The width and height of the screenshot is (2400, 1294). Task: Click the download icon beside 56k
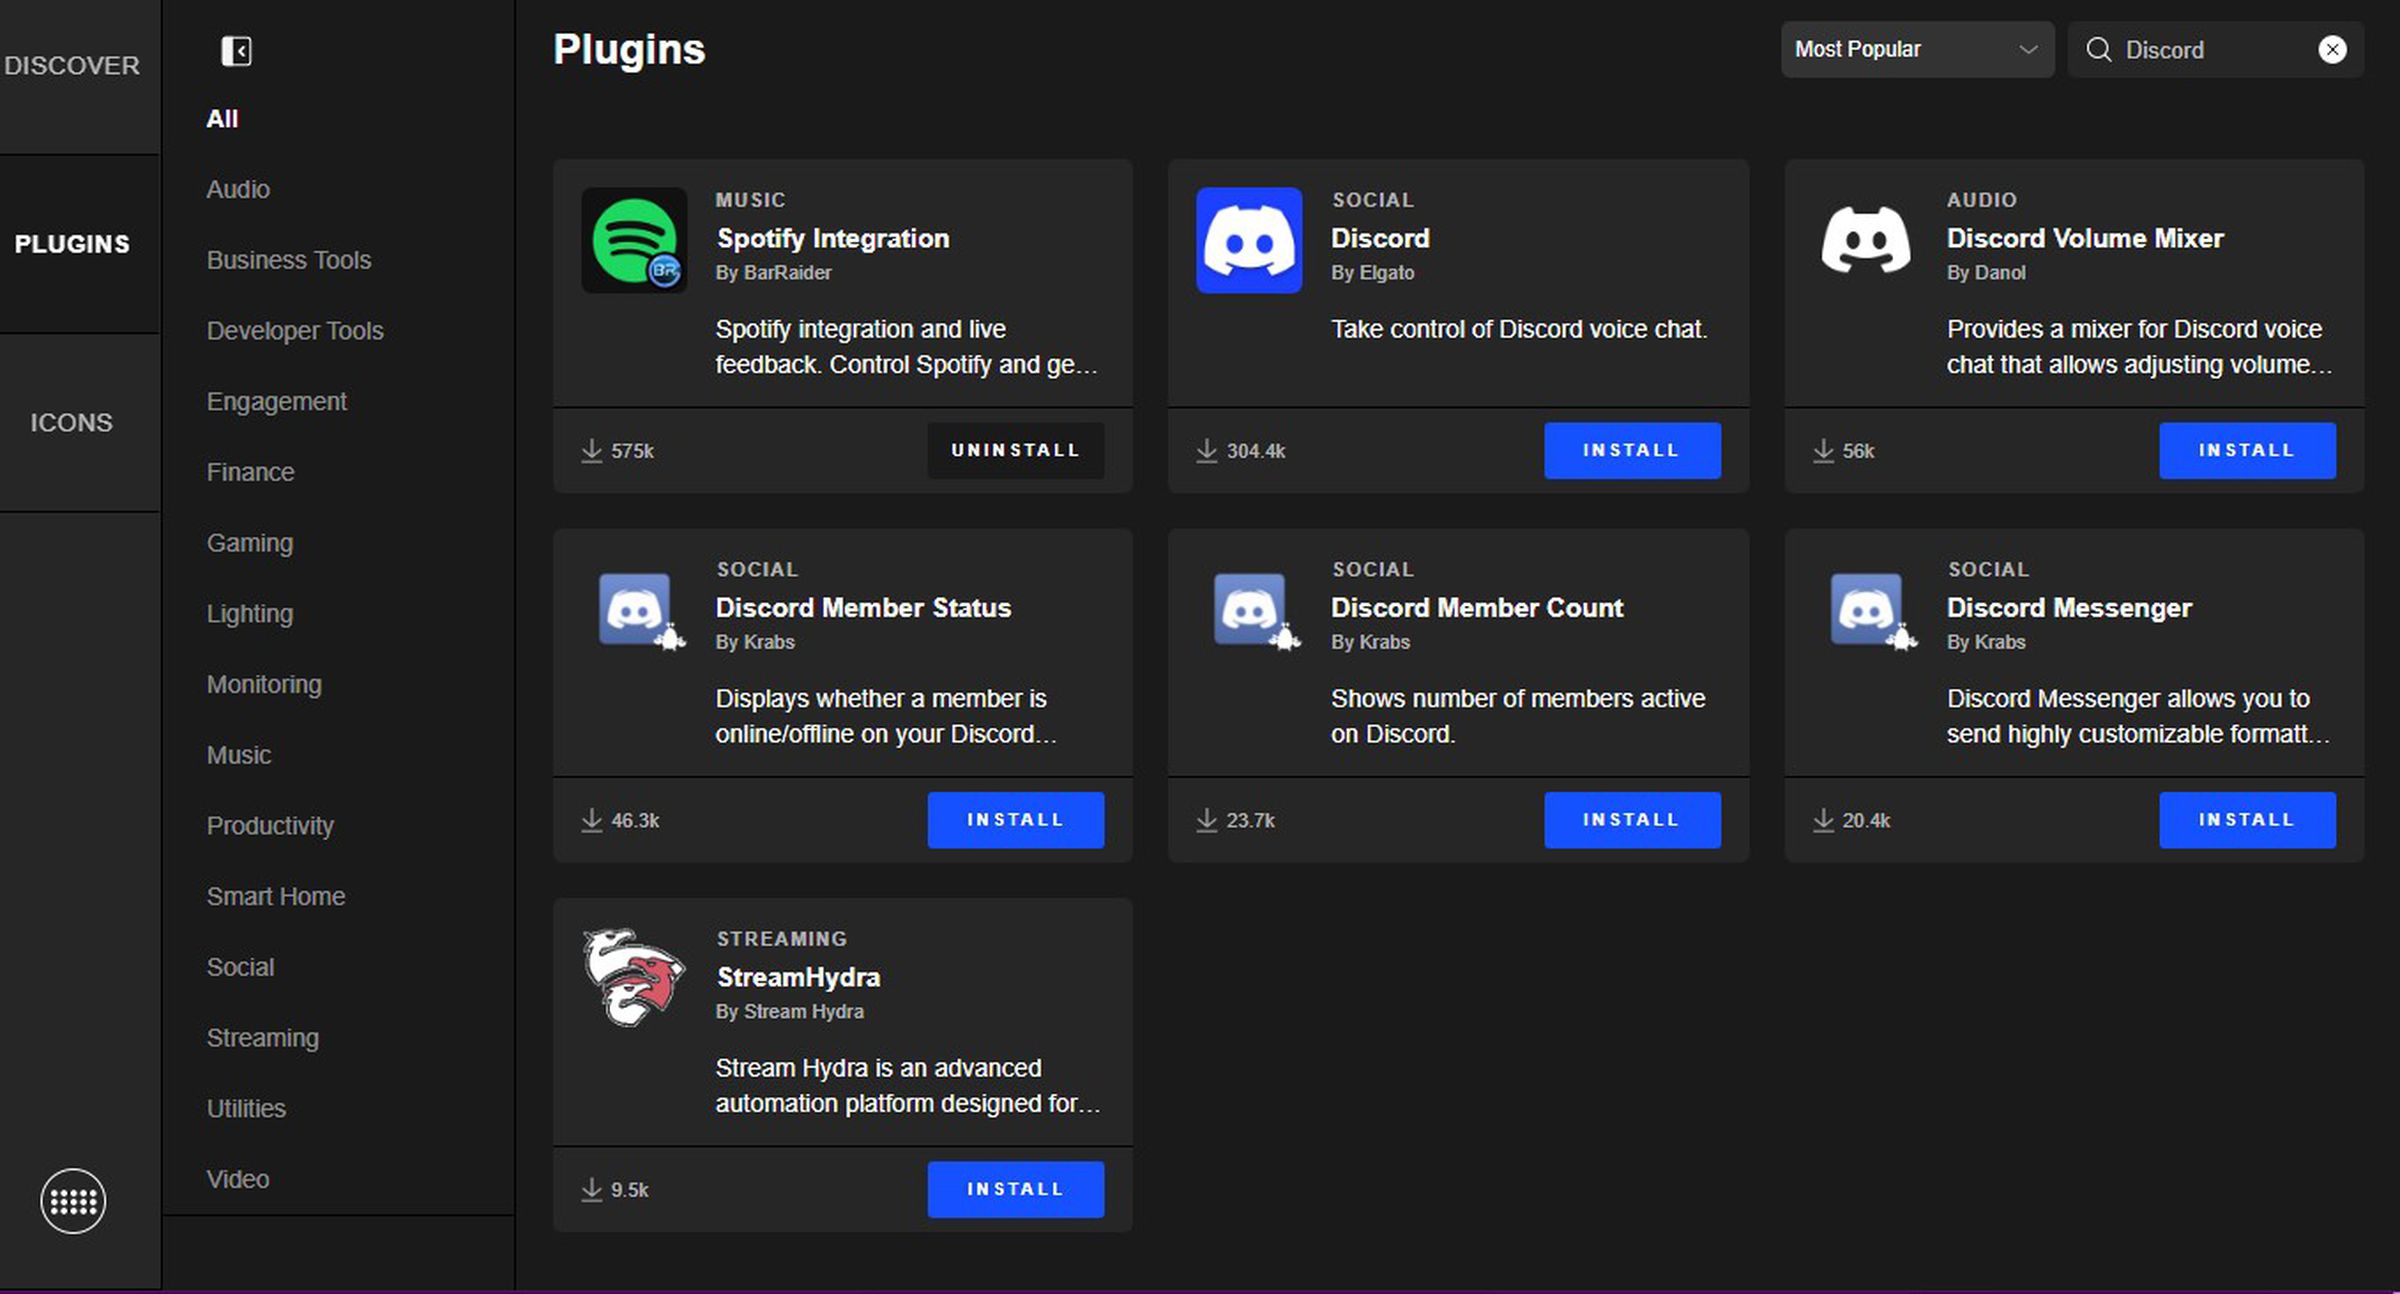point(1823,451)
